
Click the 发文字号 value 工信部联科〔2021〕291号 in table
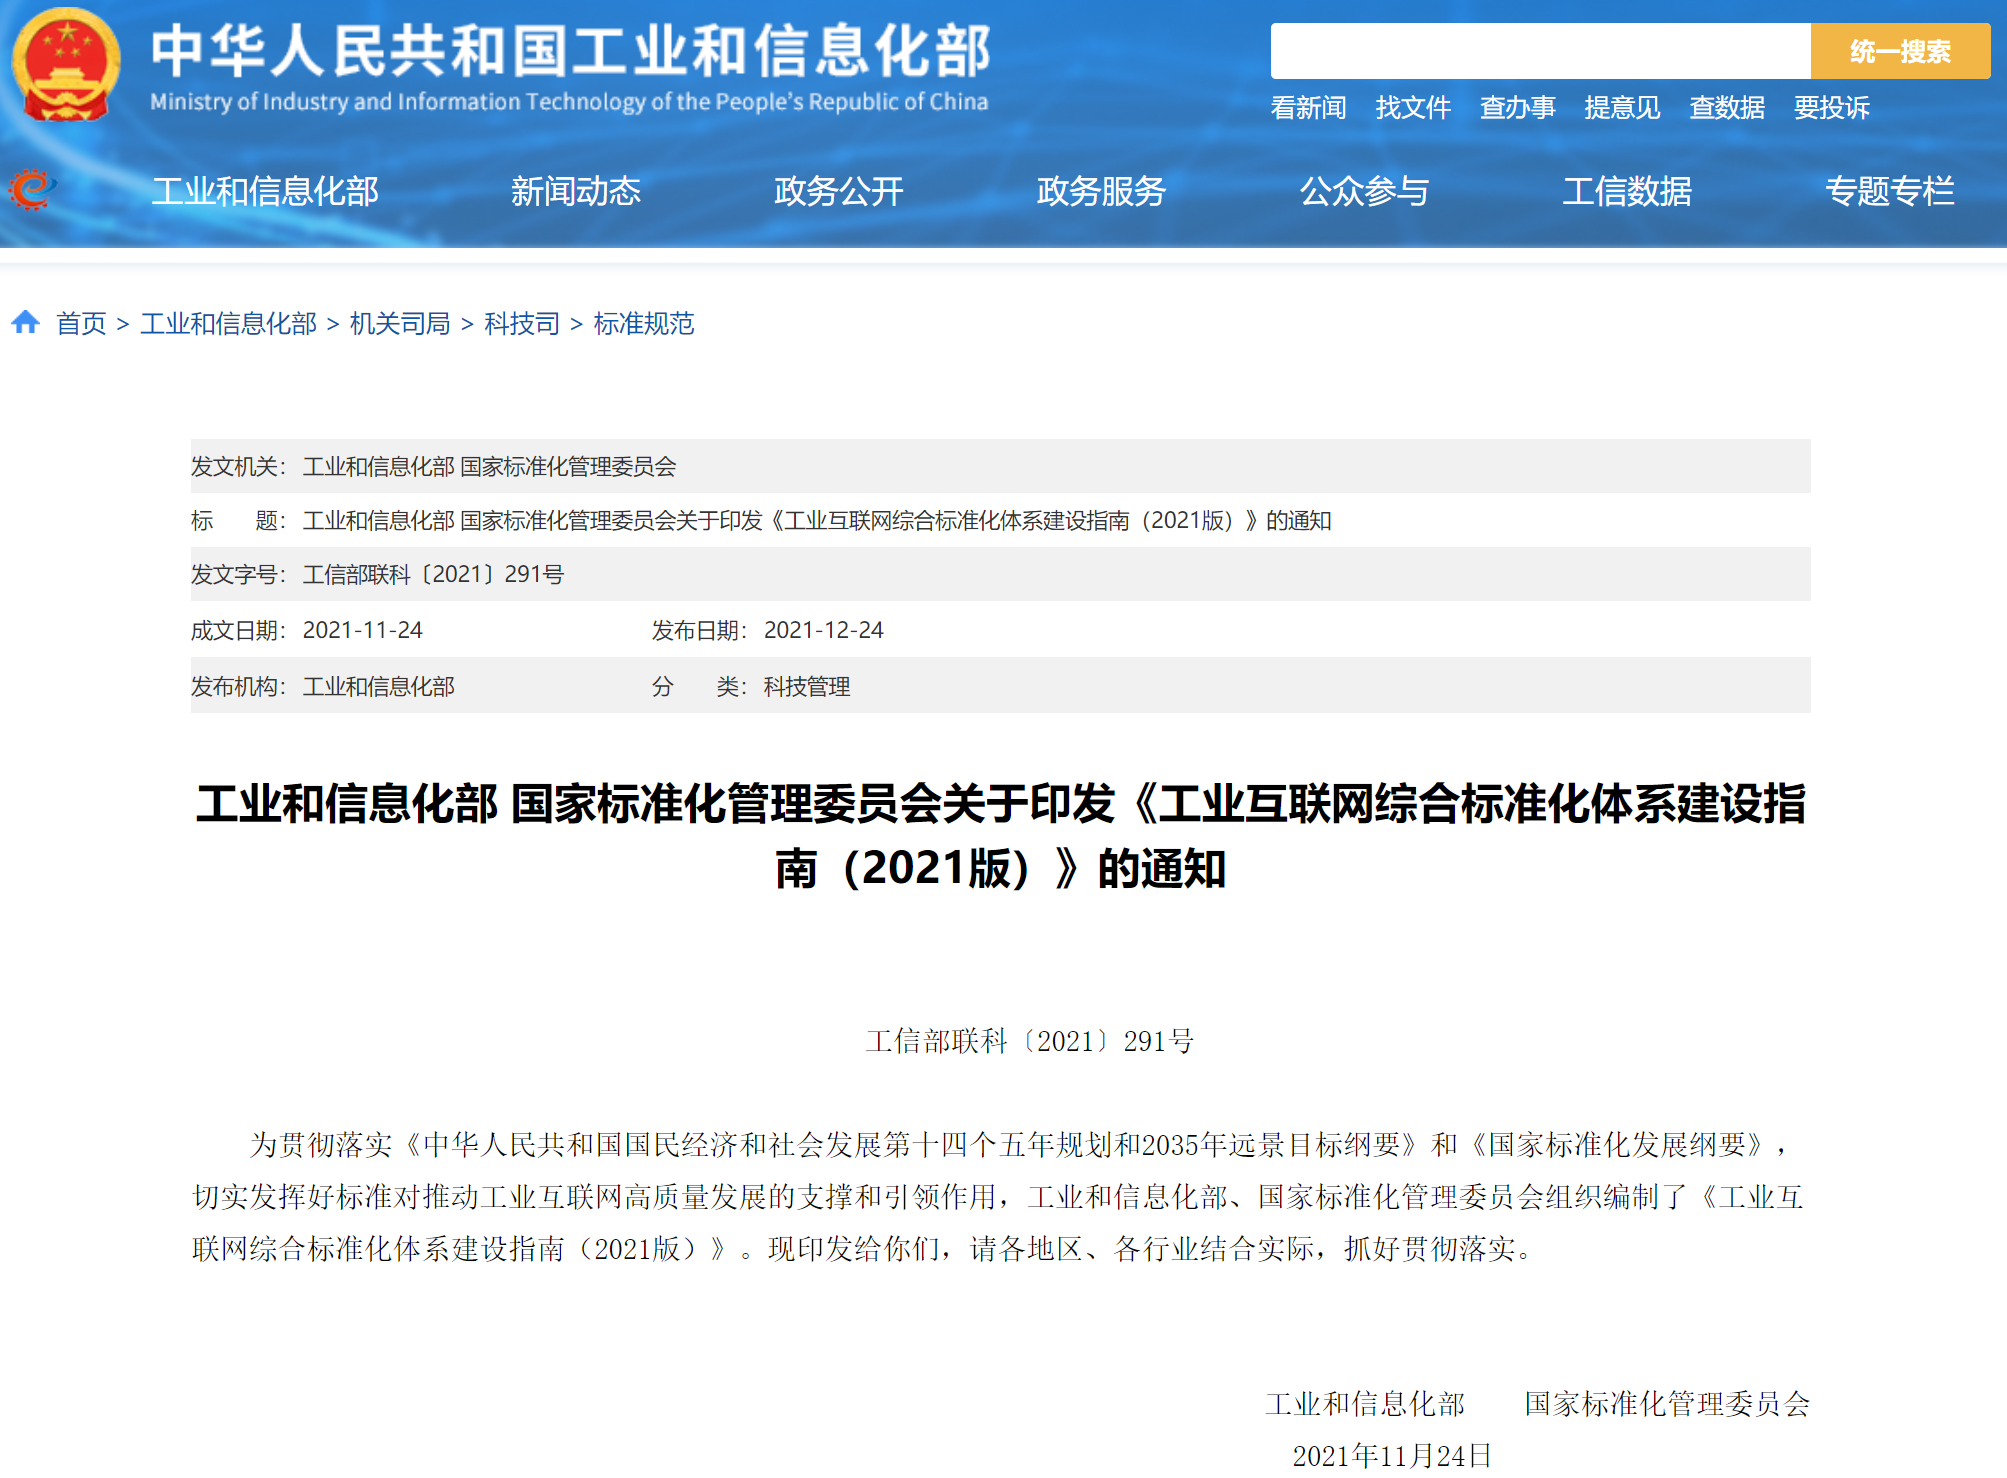[x=434, y=574]
